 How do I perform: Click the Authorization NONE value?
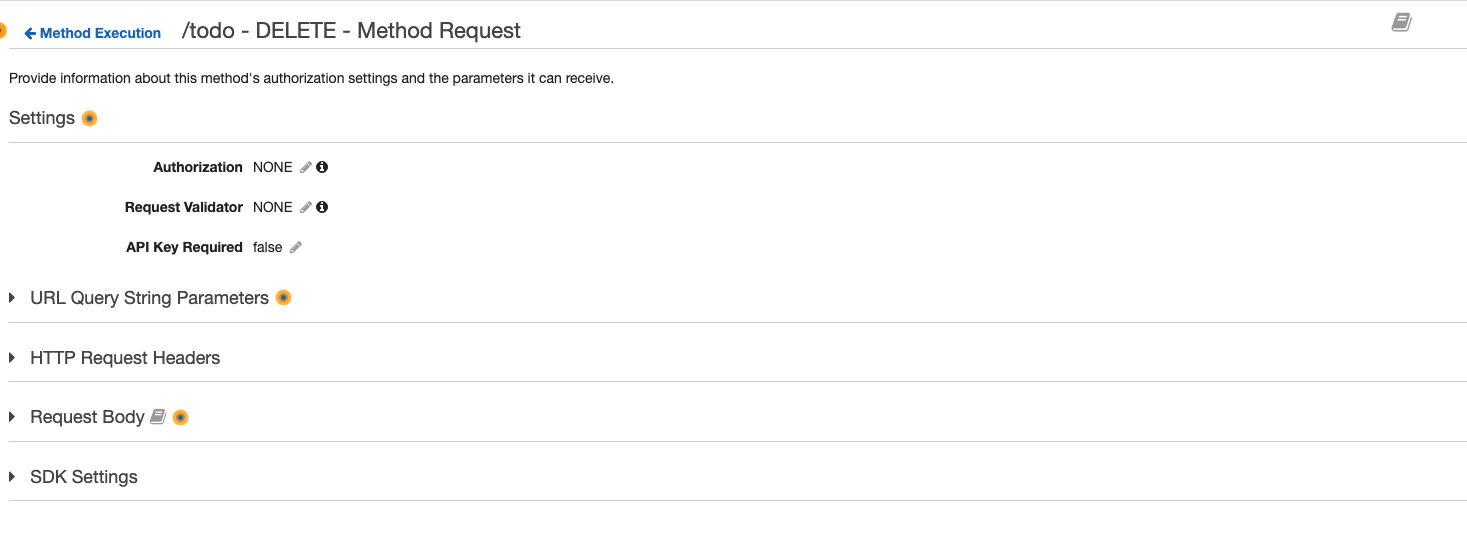point(272,167)
